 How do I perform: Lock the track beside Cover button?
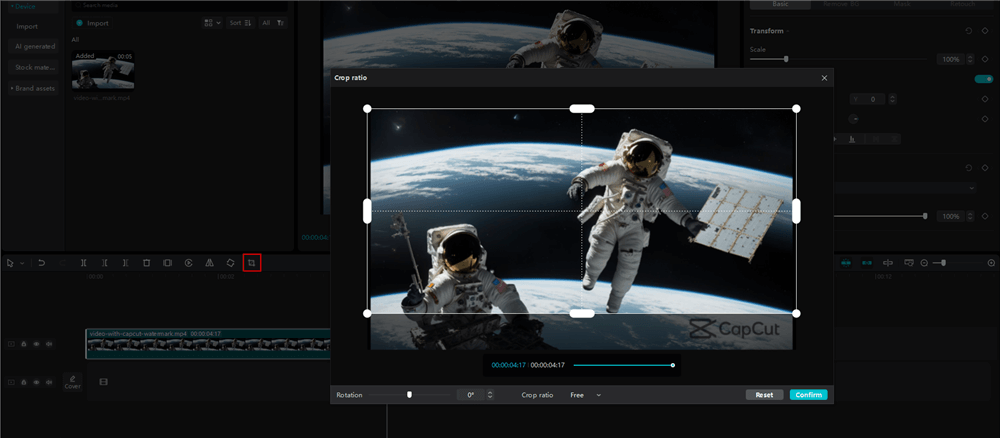tap(24, 382)
